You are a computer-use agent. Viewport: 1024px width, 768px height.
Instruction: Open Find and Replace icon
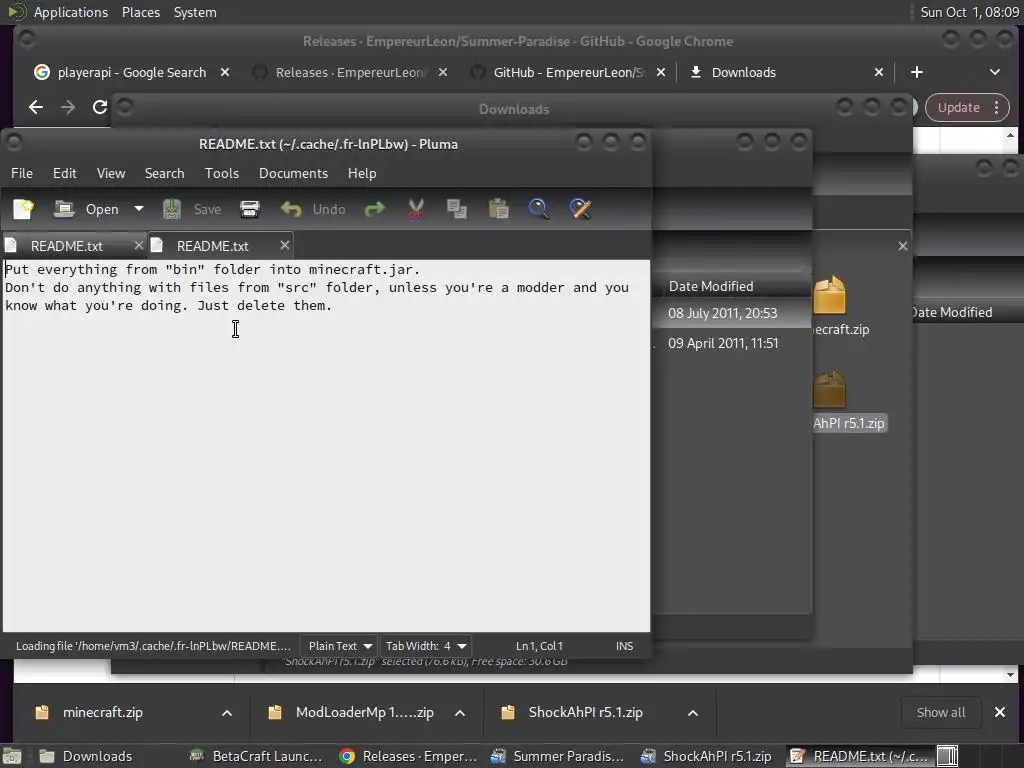click(580, 209)
